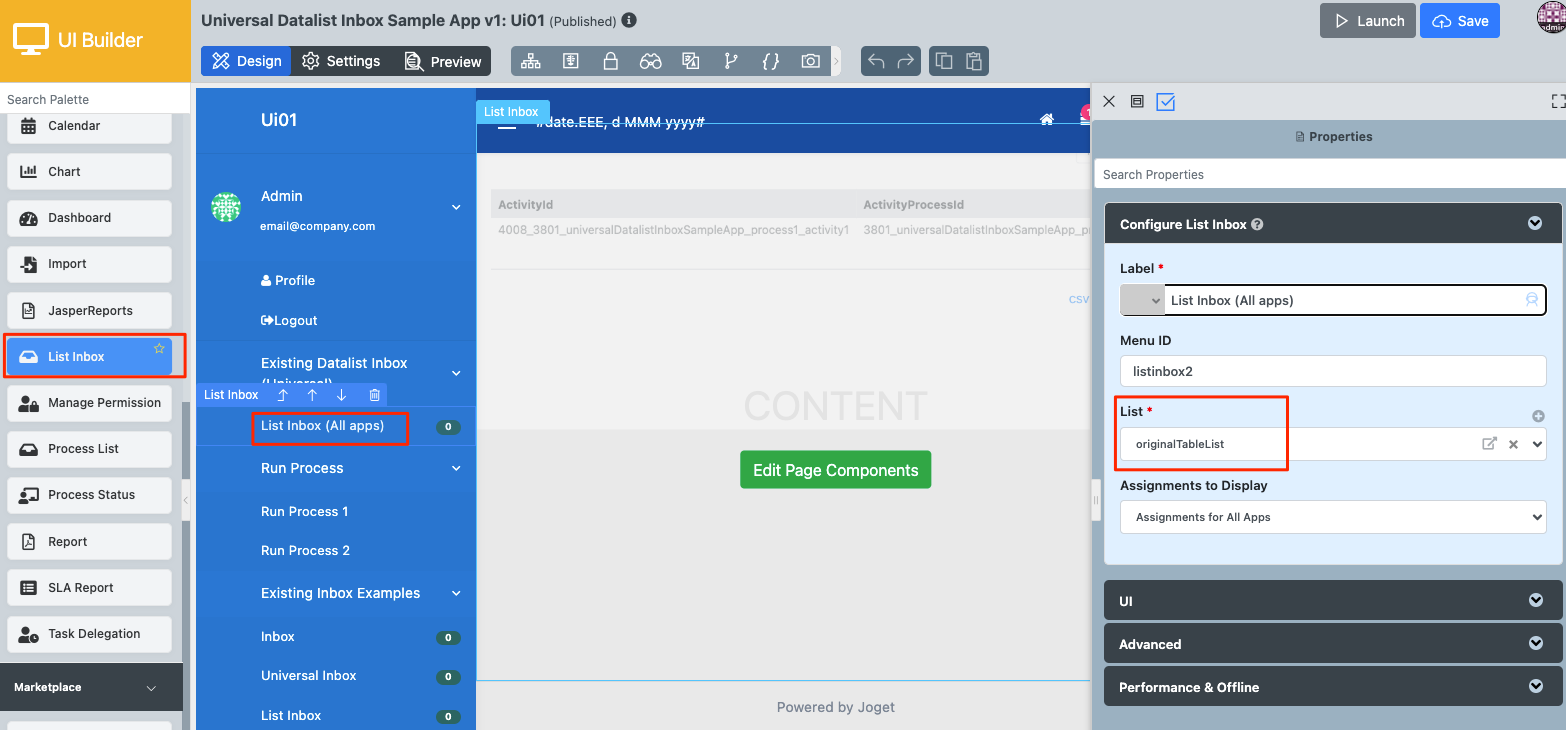Switch to the Design tab

click(246, 61)
